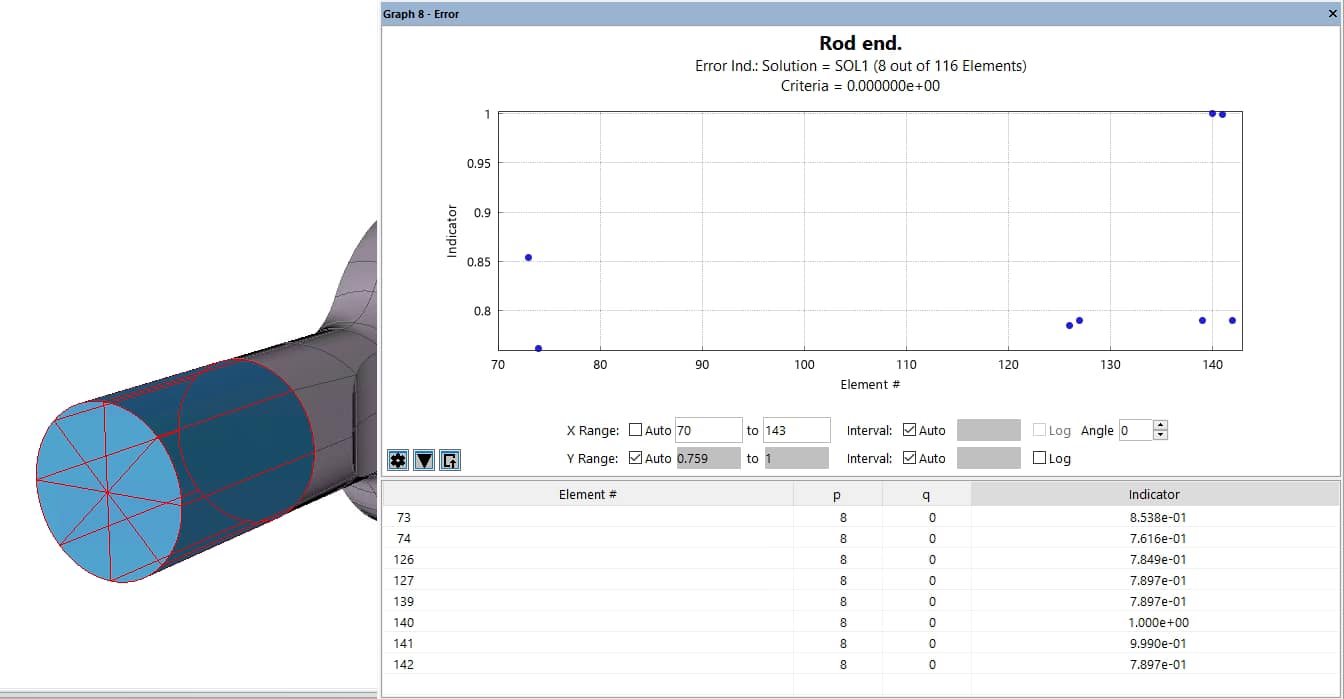1344x699 pixels.
Task: Uncheck Auto for X Interval
Action: click(x=909, y=431)
